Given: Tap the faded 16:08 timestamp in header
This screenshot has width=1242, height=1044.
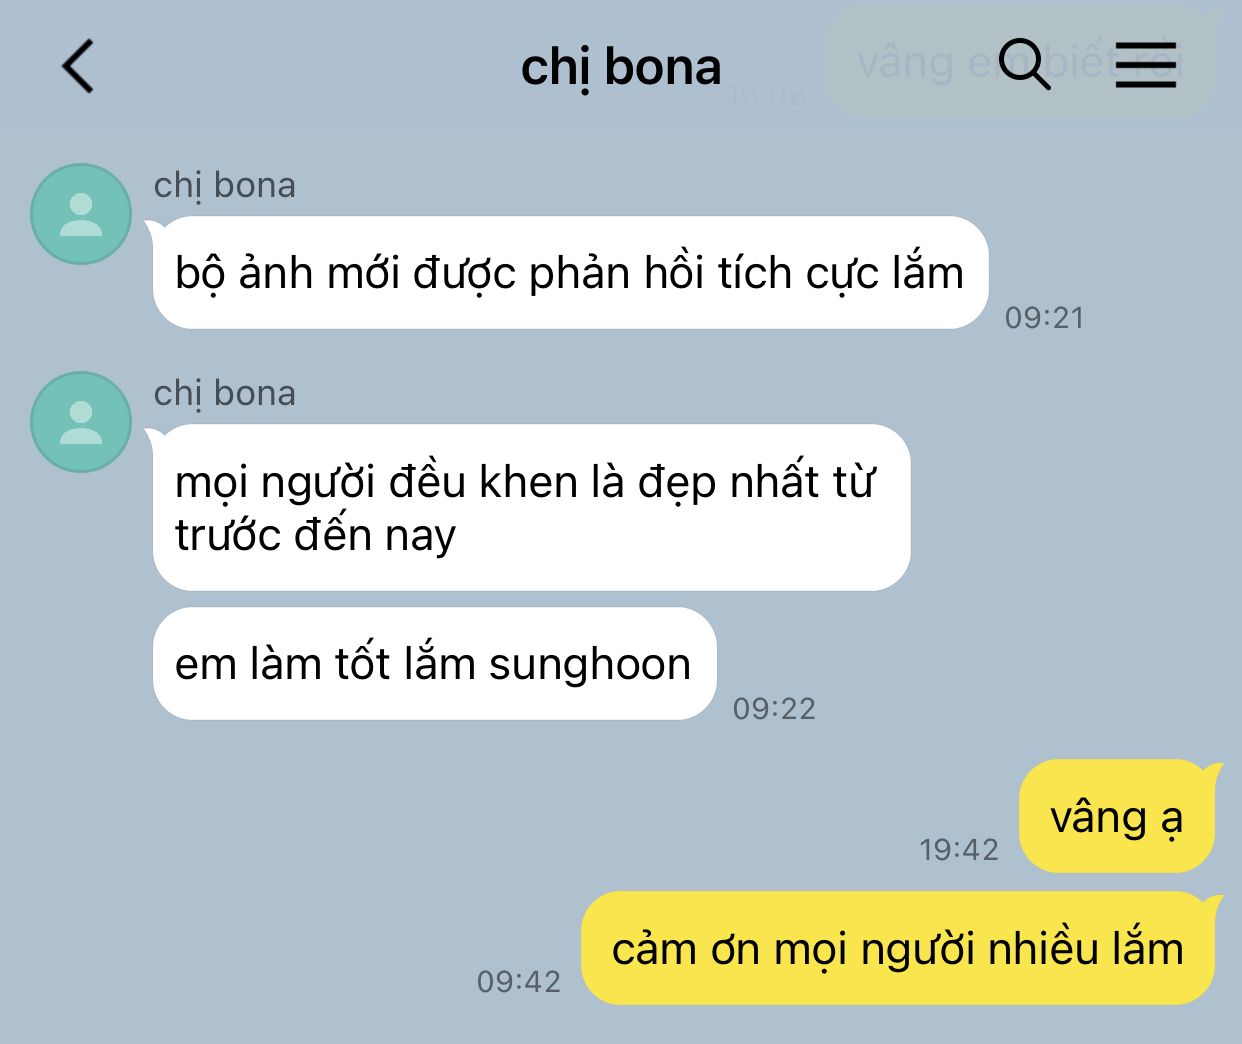Looking at the screenshot, I should pos(766,95).
